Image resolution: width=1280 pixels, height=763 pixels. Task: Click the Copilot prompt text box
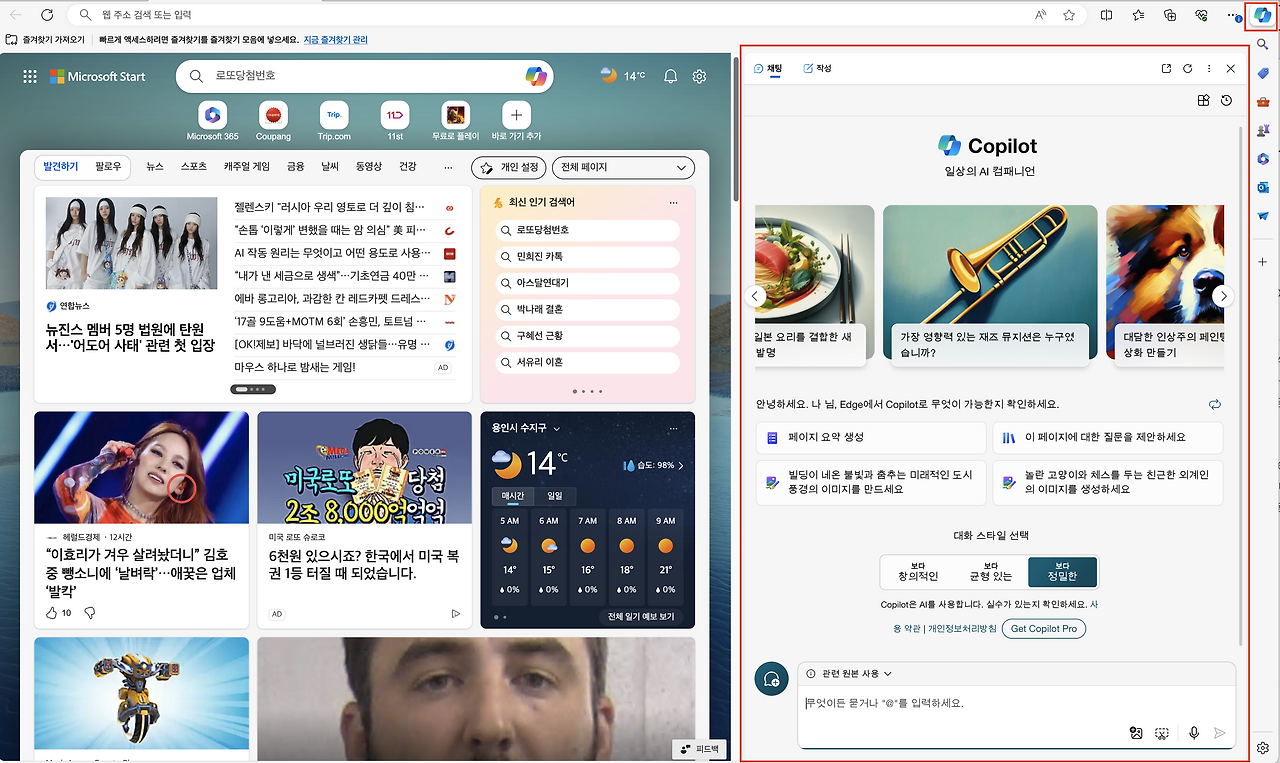point(1016,703)
